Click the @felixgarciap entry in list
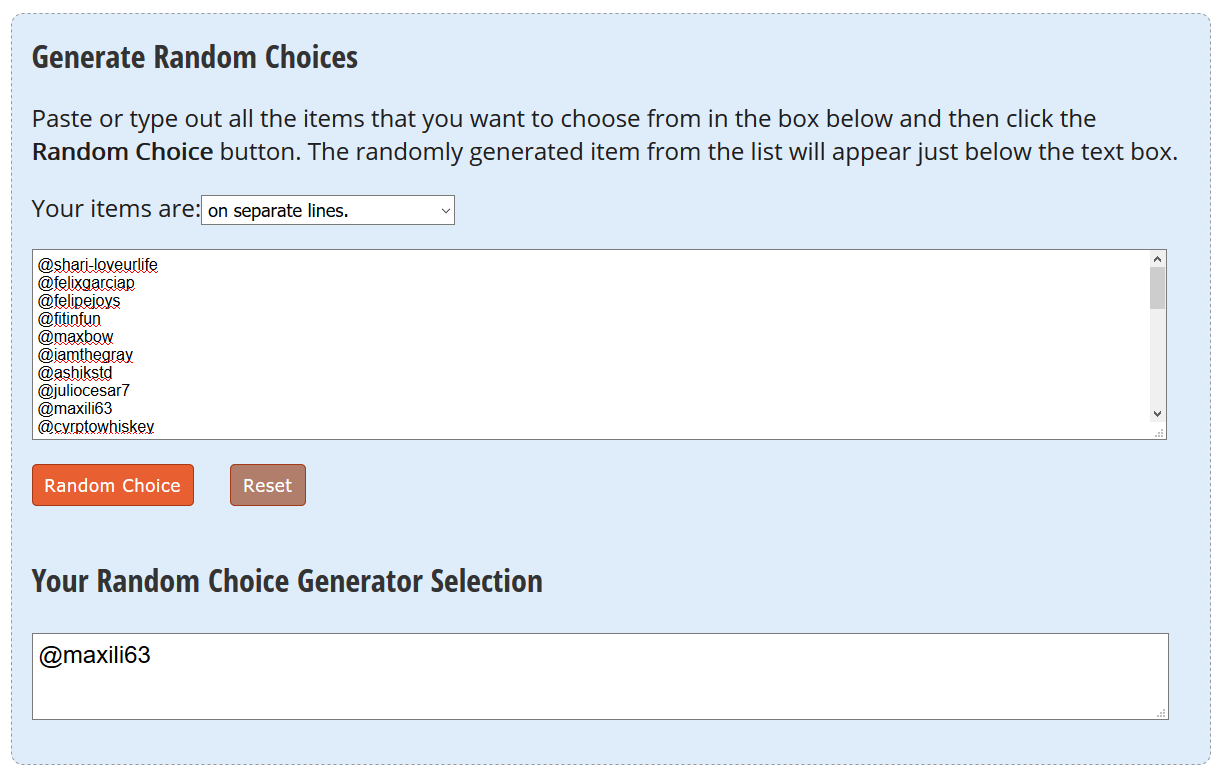Viewport: 1230px width, 777px height. click(x=86, y=283)
